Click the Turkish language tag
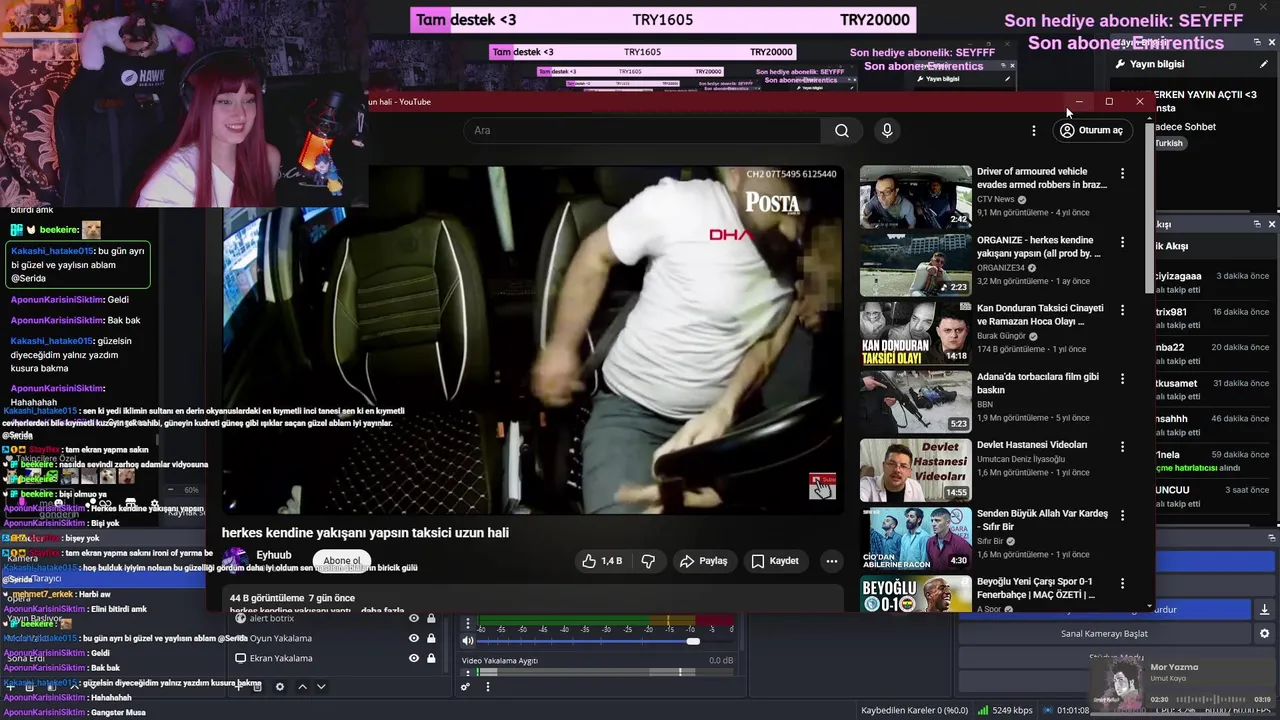Screen dimensions: 1280x720 (x=1168, y=143)
